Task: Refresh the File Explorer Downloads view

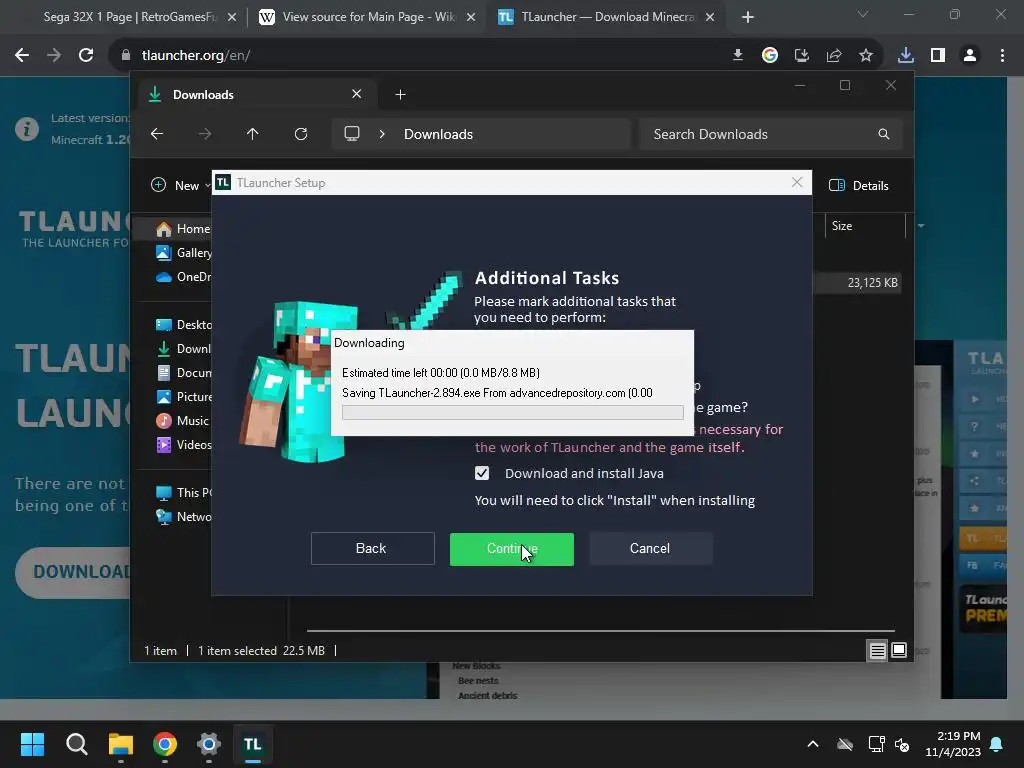Action: coord(300,134)
